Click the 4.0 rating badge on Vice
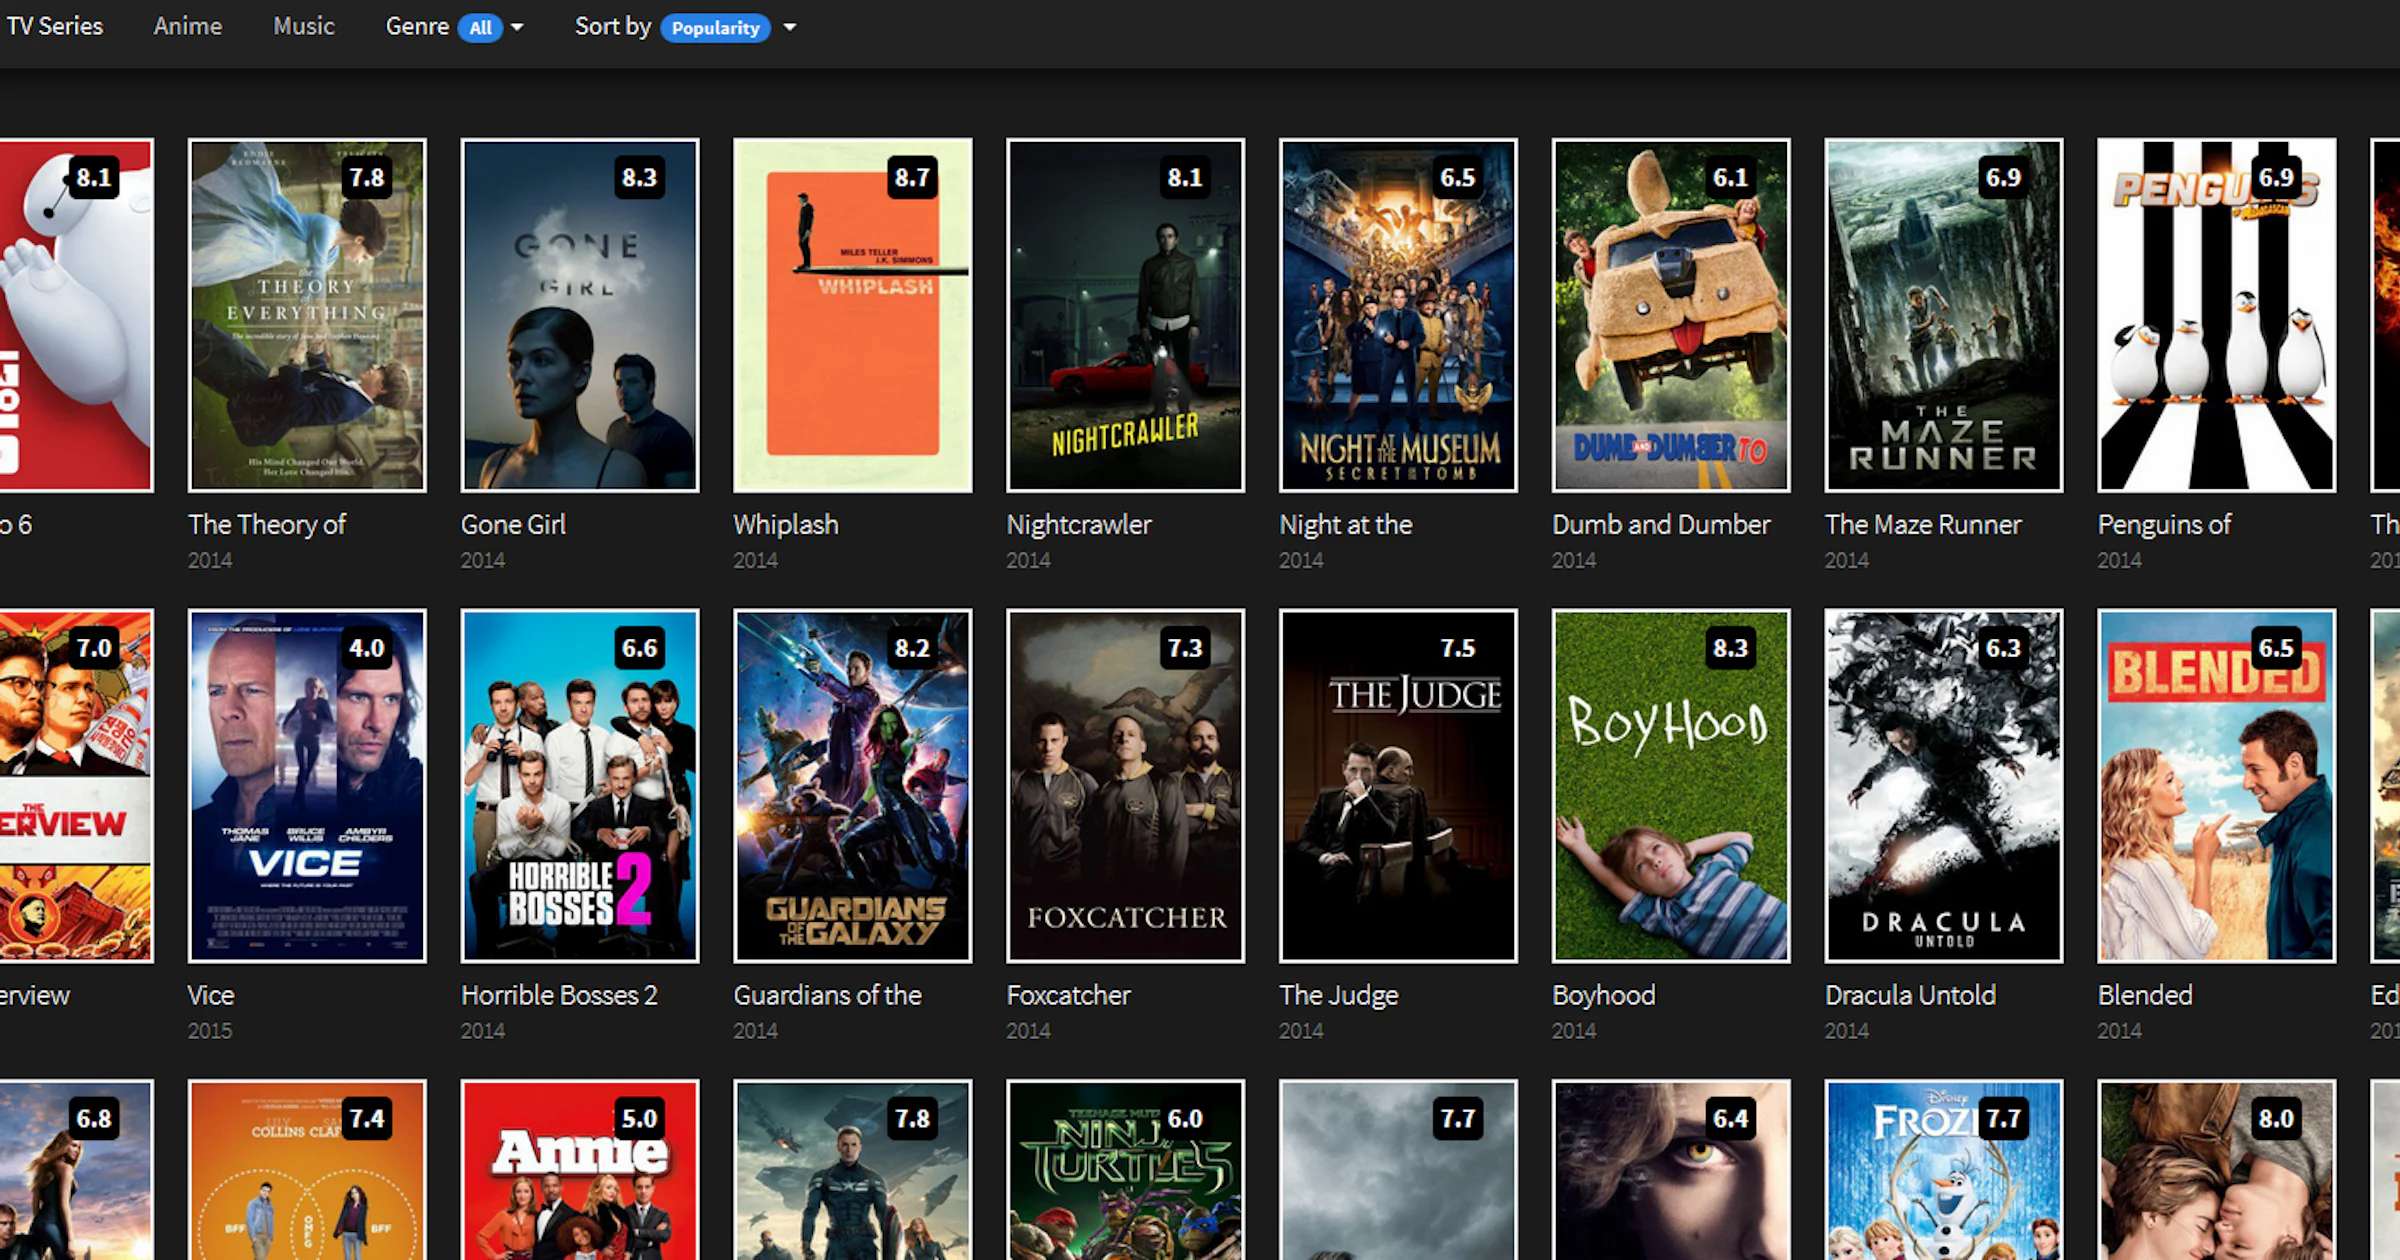 point(366,648)
